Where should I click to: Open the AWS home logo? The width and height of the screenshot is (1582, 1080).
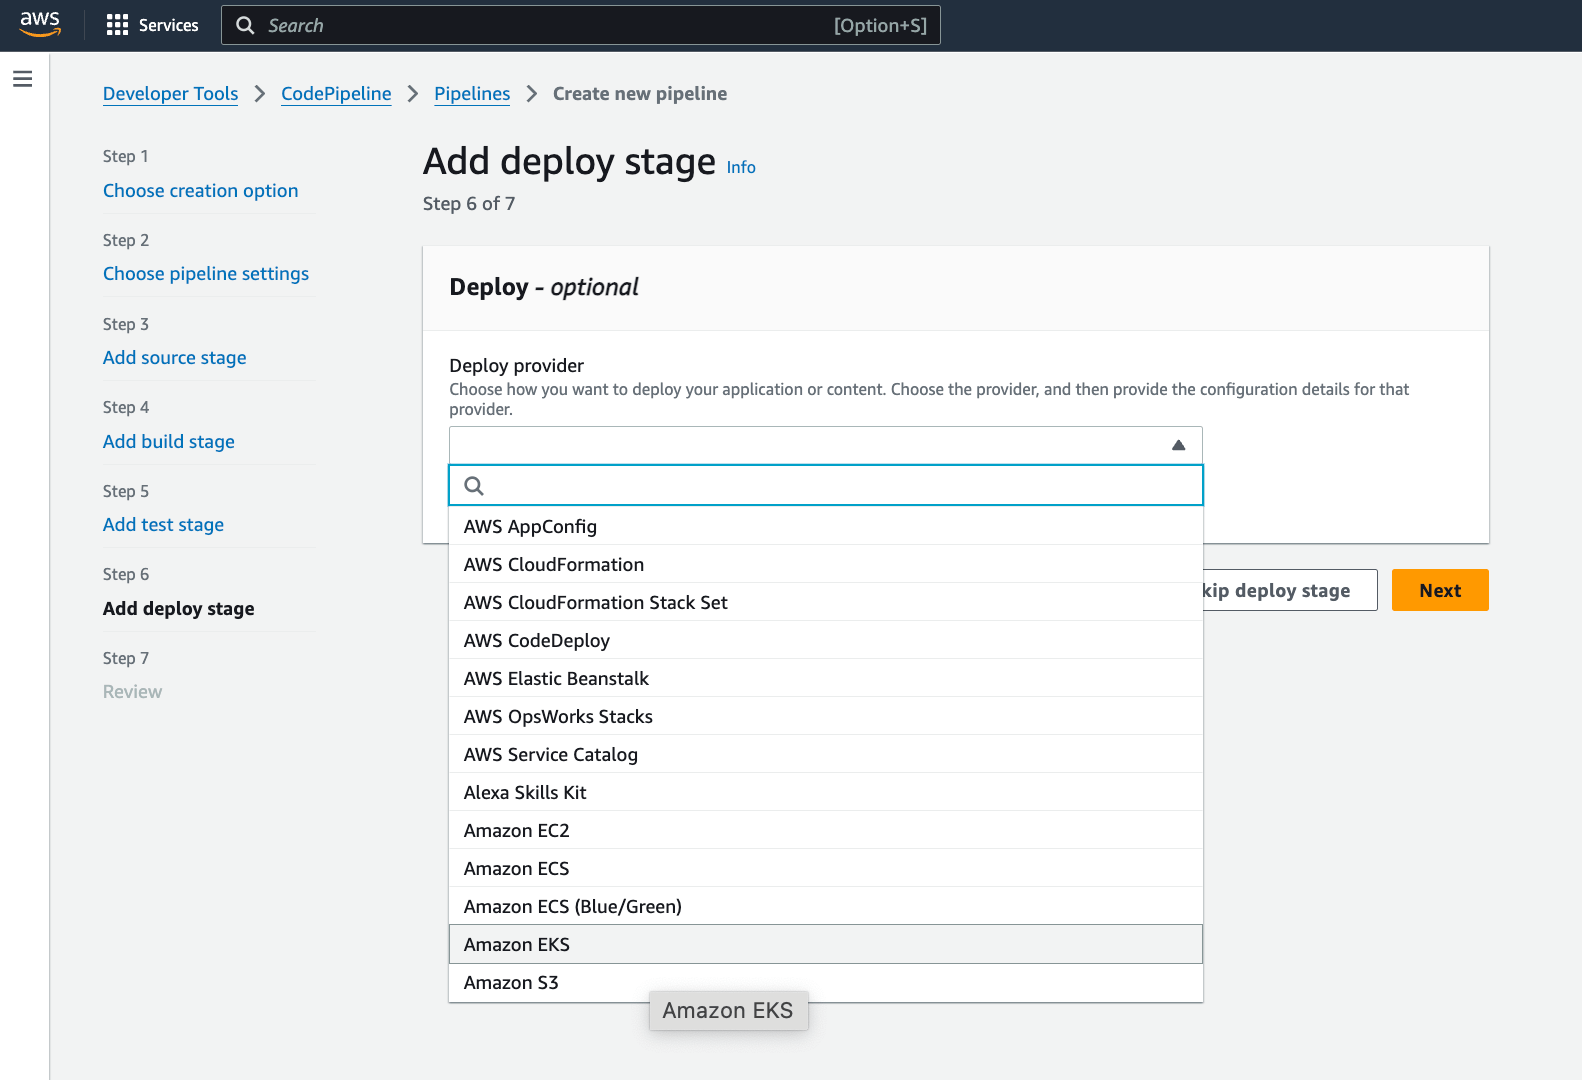click(x=40, y=24)
